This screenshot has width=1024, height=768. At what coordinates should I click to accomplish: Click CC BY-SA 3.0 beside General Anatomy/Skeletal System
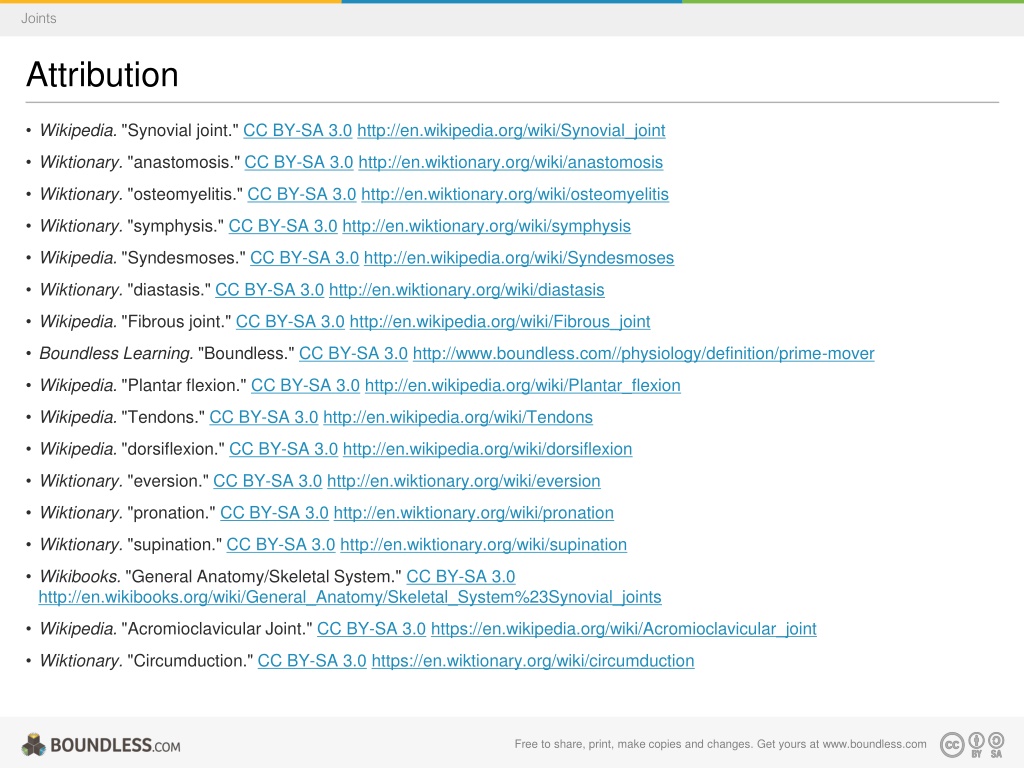(461, 577)
